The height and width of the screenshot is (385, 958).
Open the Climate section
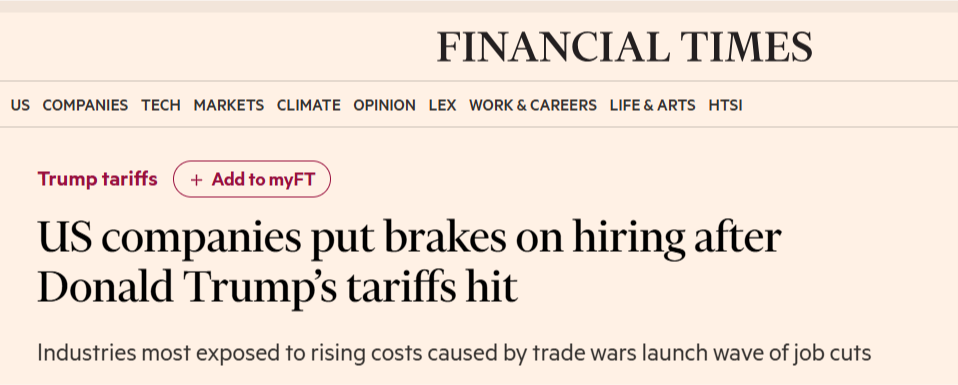click(309, 105)
